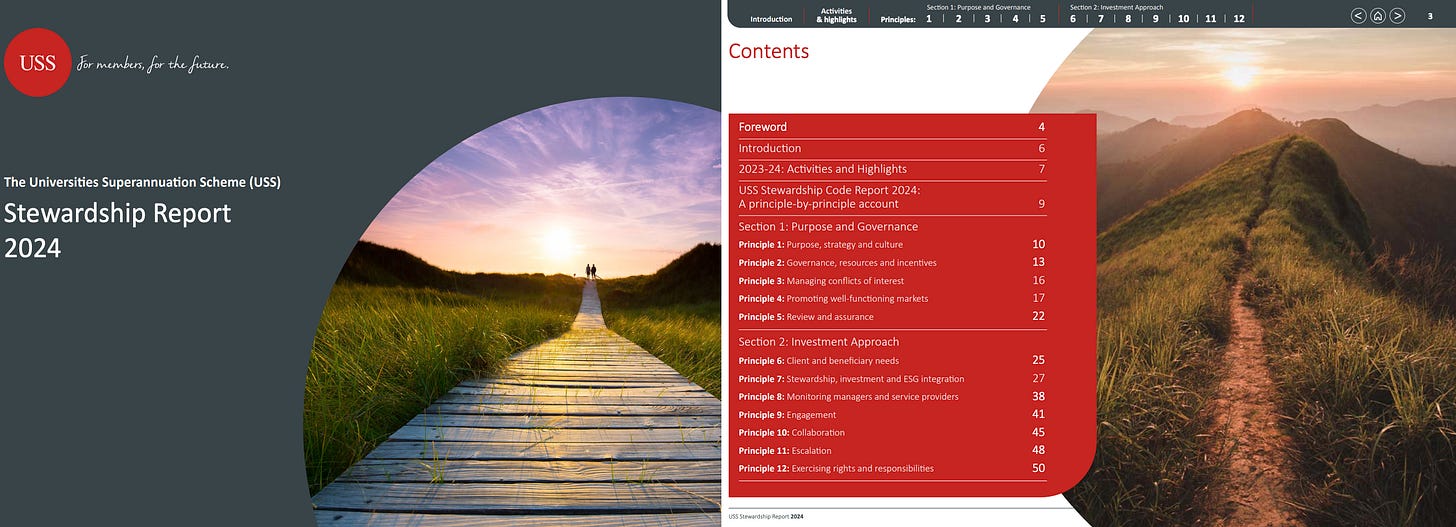Jump to Principle 2 in top navigation
This screenshot has height=527, width=1456.
point(958,19)
